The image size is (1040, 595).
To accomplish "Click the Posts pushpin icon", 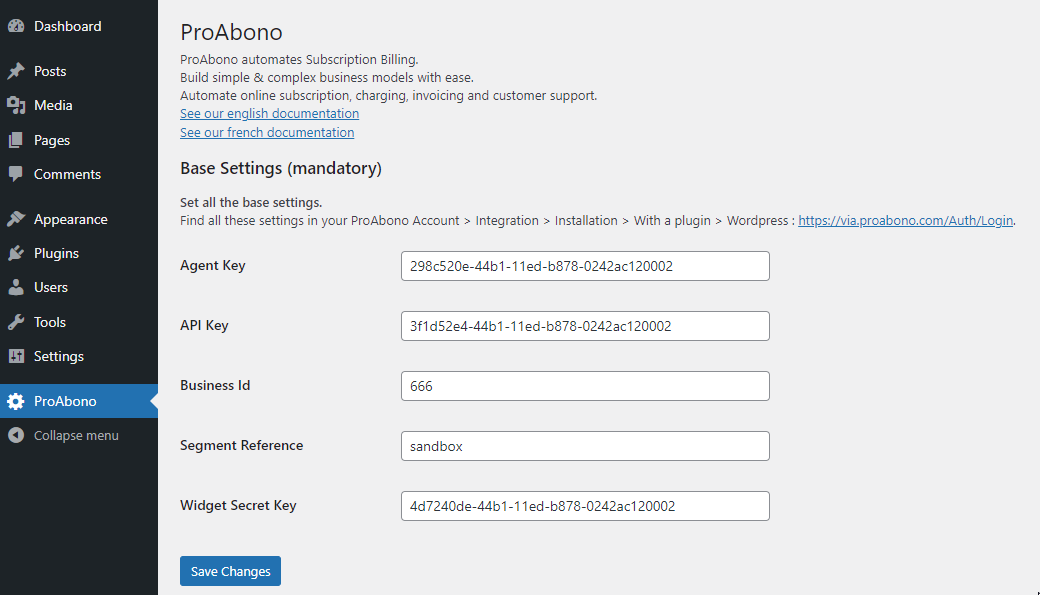I will [16, 71].
